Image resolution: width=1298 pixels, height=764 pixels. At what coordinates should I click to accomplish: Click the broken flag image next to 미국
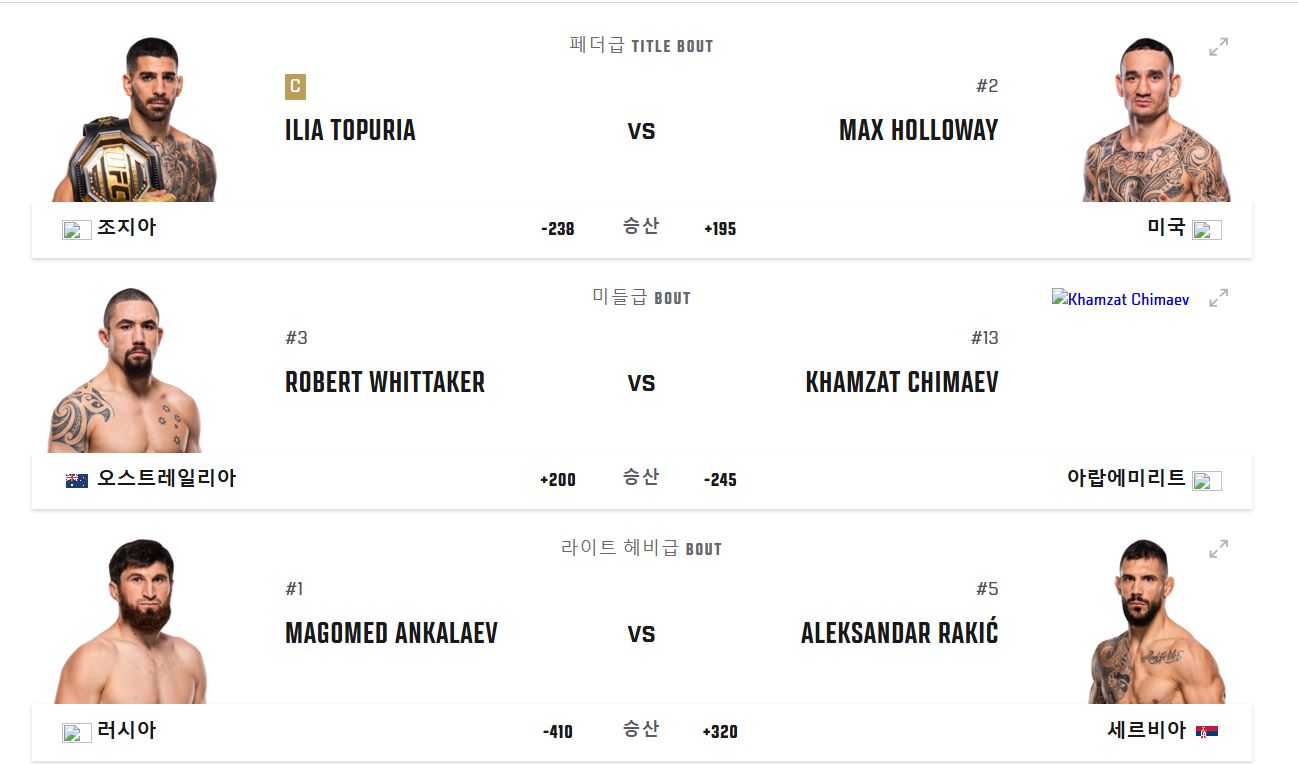[x=1208, y=229]
